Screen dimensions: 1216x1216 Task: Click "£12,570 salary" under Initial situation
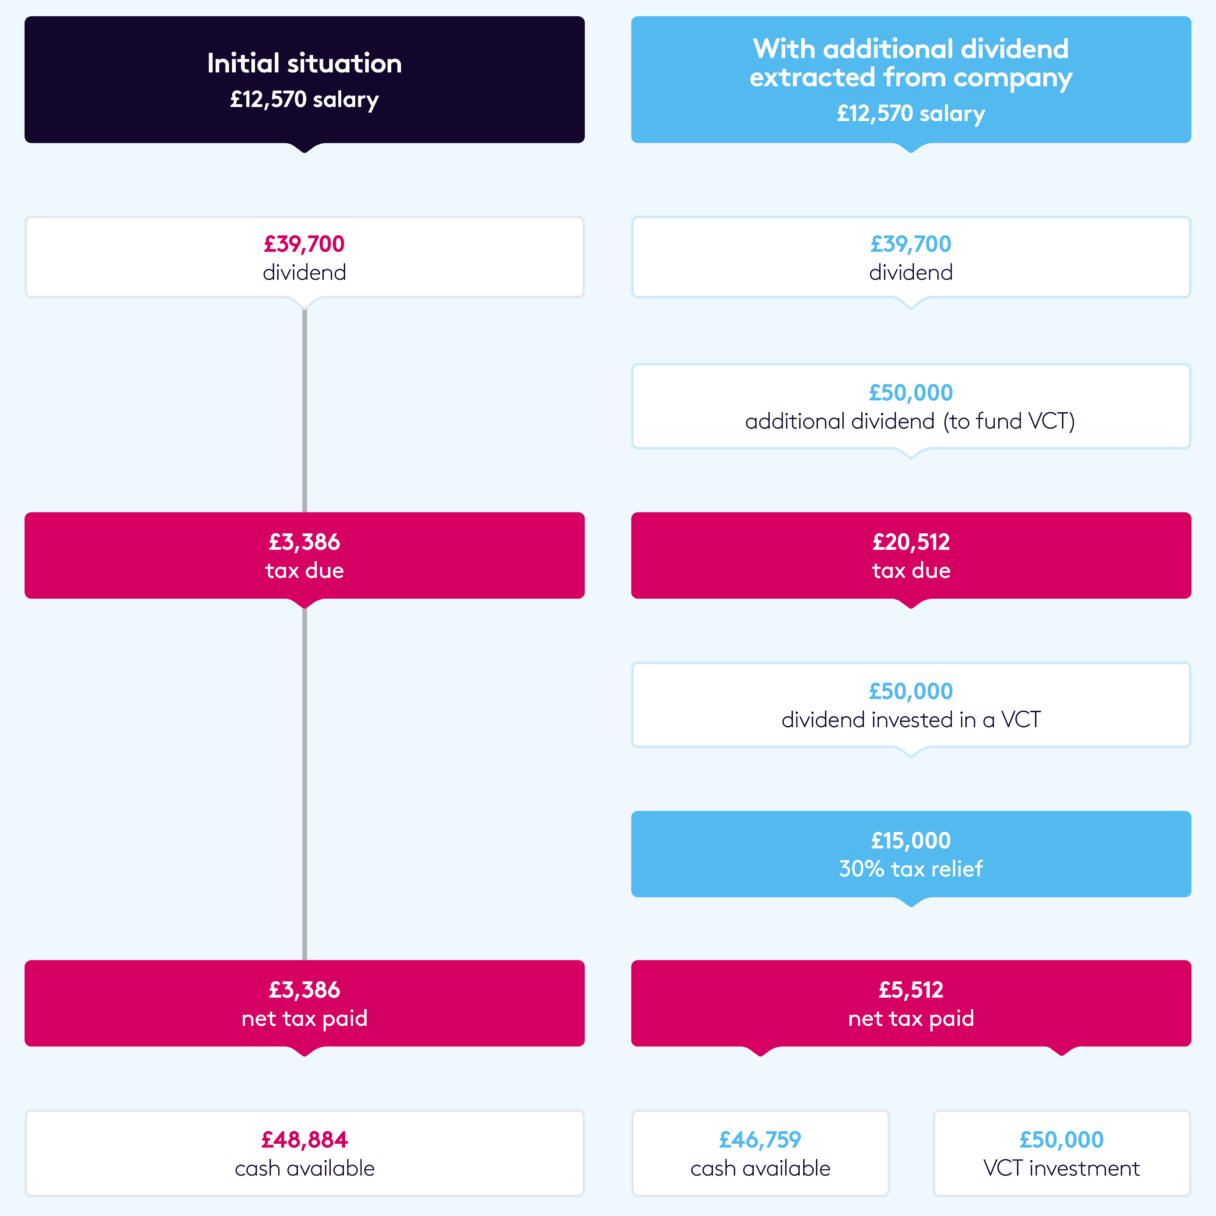pos(304,100)
